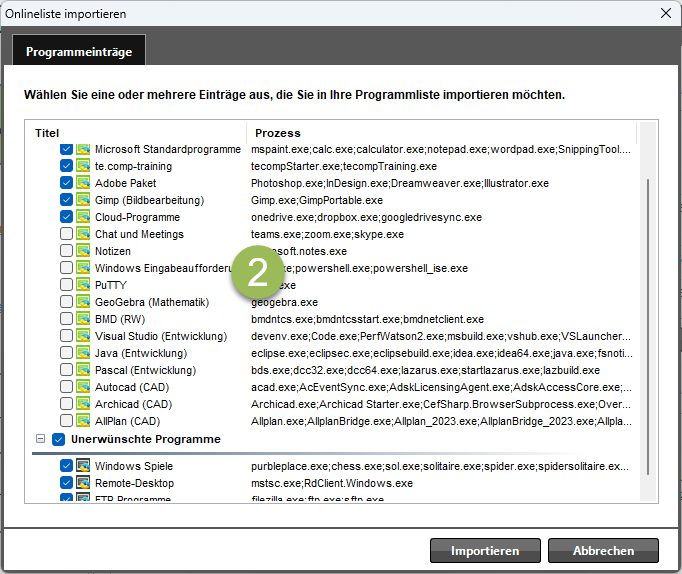The image size is (682, 574).
Task: Select the process text 'geogebra.exe'
Action: [x=284, y=302]
